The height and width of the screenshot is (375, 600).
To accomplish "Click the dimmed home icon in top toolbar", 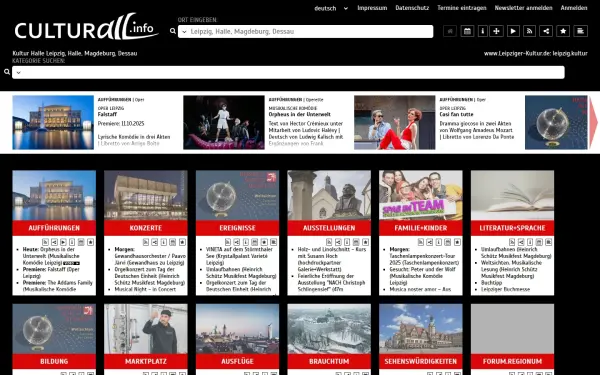I will (x=450, y=31).
